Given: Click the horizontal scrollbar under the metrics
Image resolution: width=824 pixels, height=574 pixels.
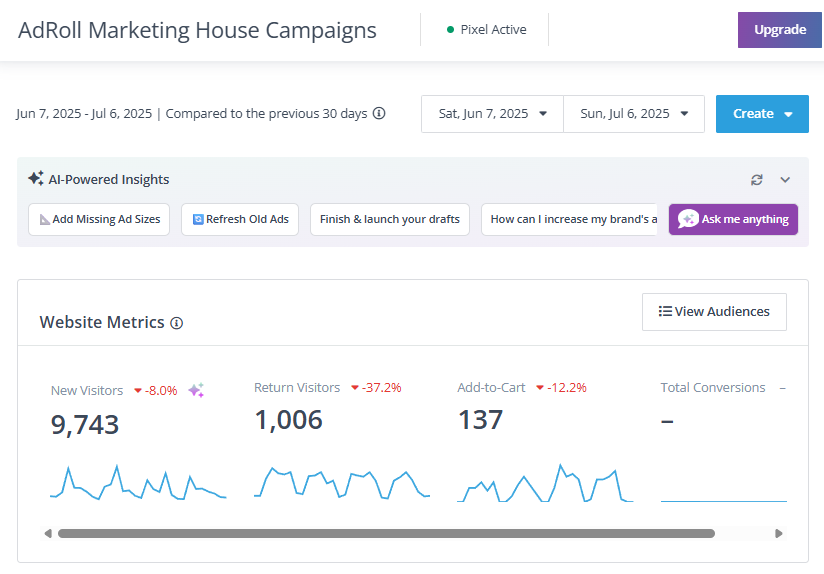Looking at the screenshot, I should point(386,534).
